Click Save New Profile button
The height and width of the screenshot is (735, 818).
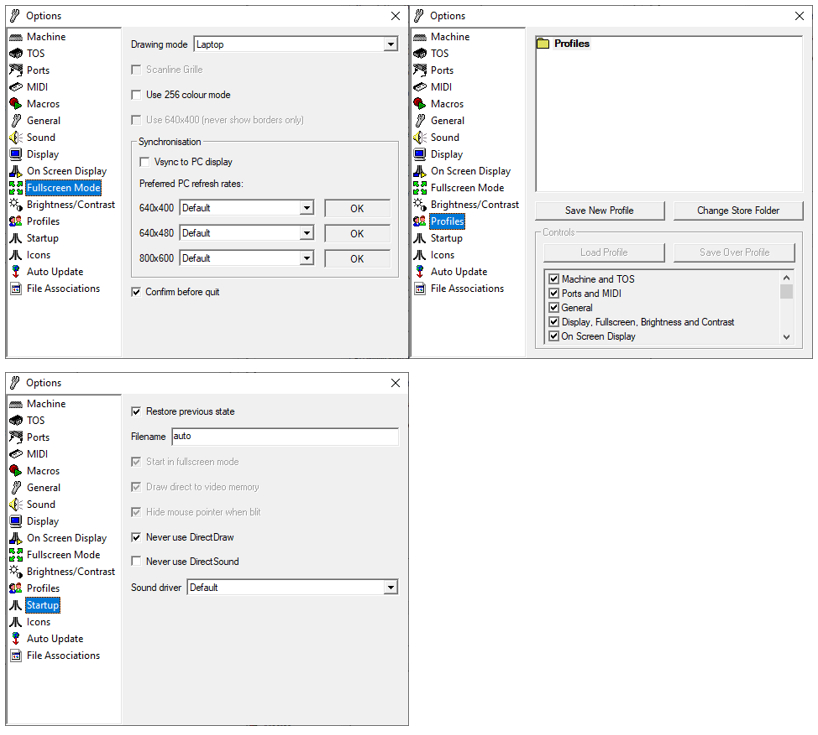[600, 211]
